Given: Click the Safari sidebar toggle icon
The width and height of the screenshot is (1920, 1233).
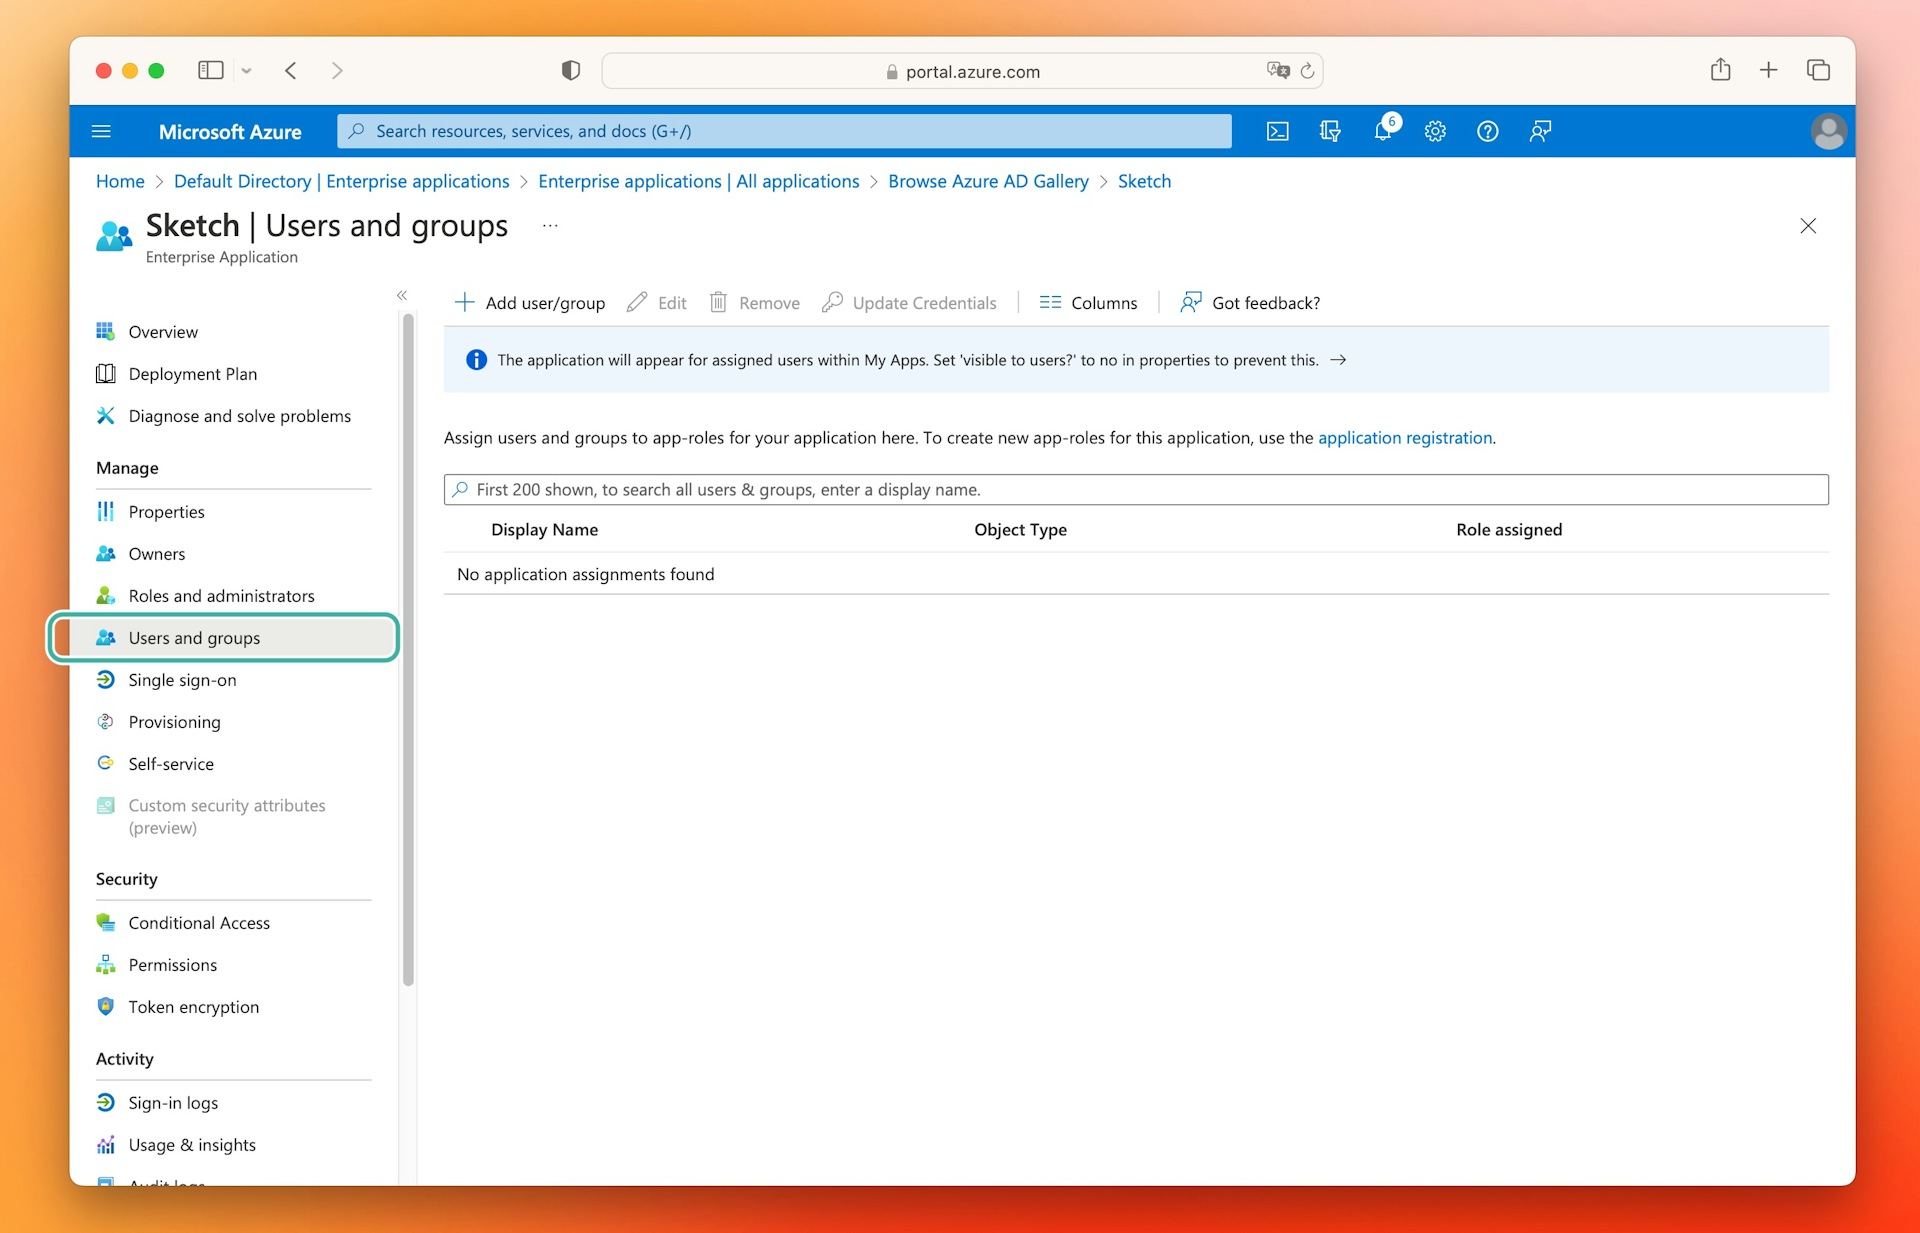Looking at the screenshot, I should tap(210, 70).
